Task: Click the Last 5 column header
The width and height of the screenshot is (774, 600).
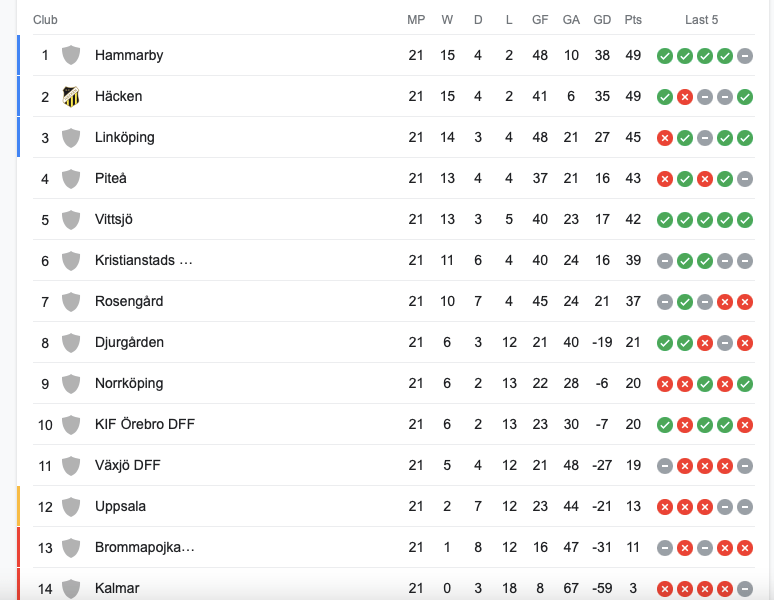Action: (x=702, y=20)
